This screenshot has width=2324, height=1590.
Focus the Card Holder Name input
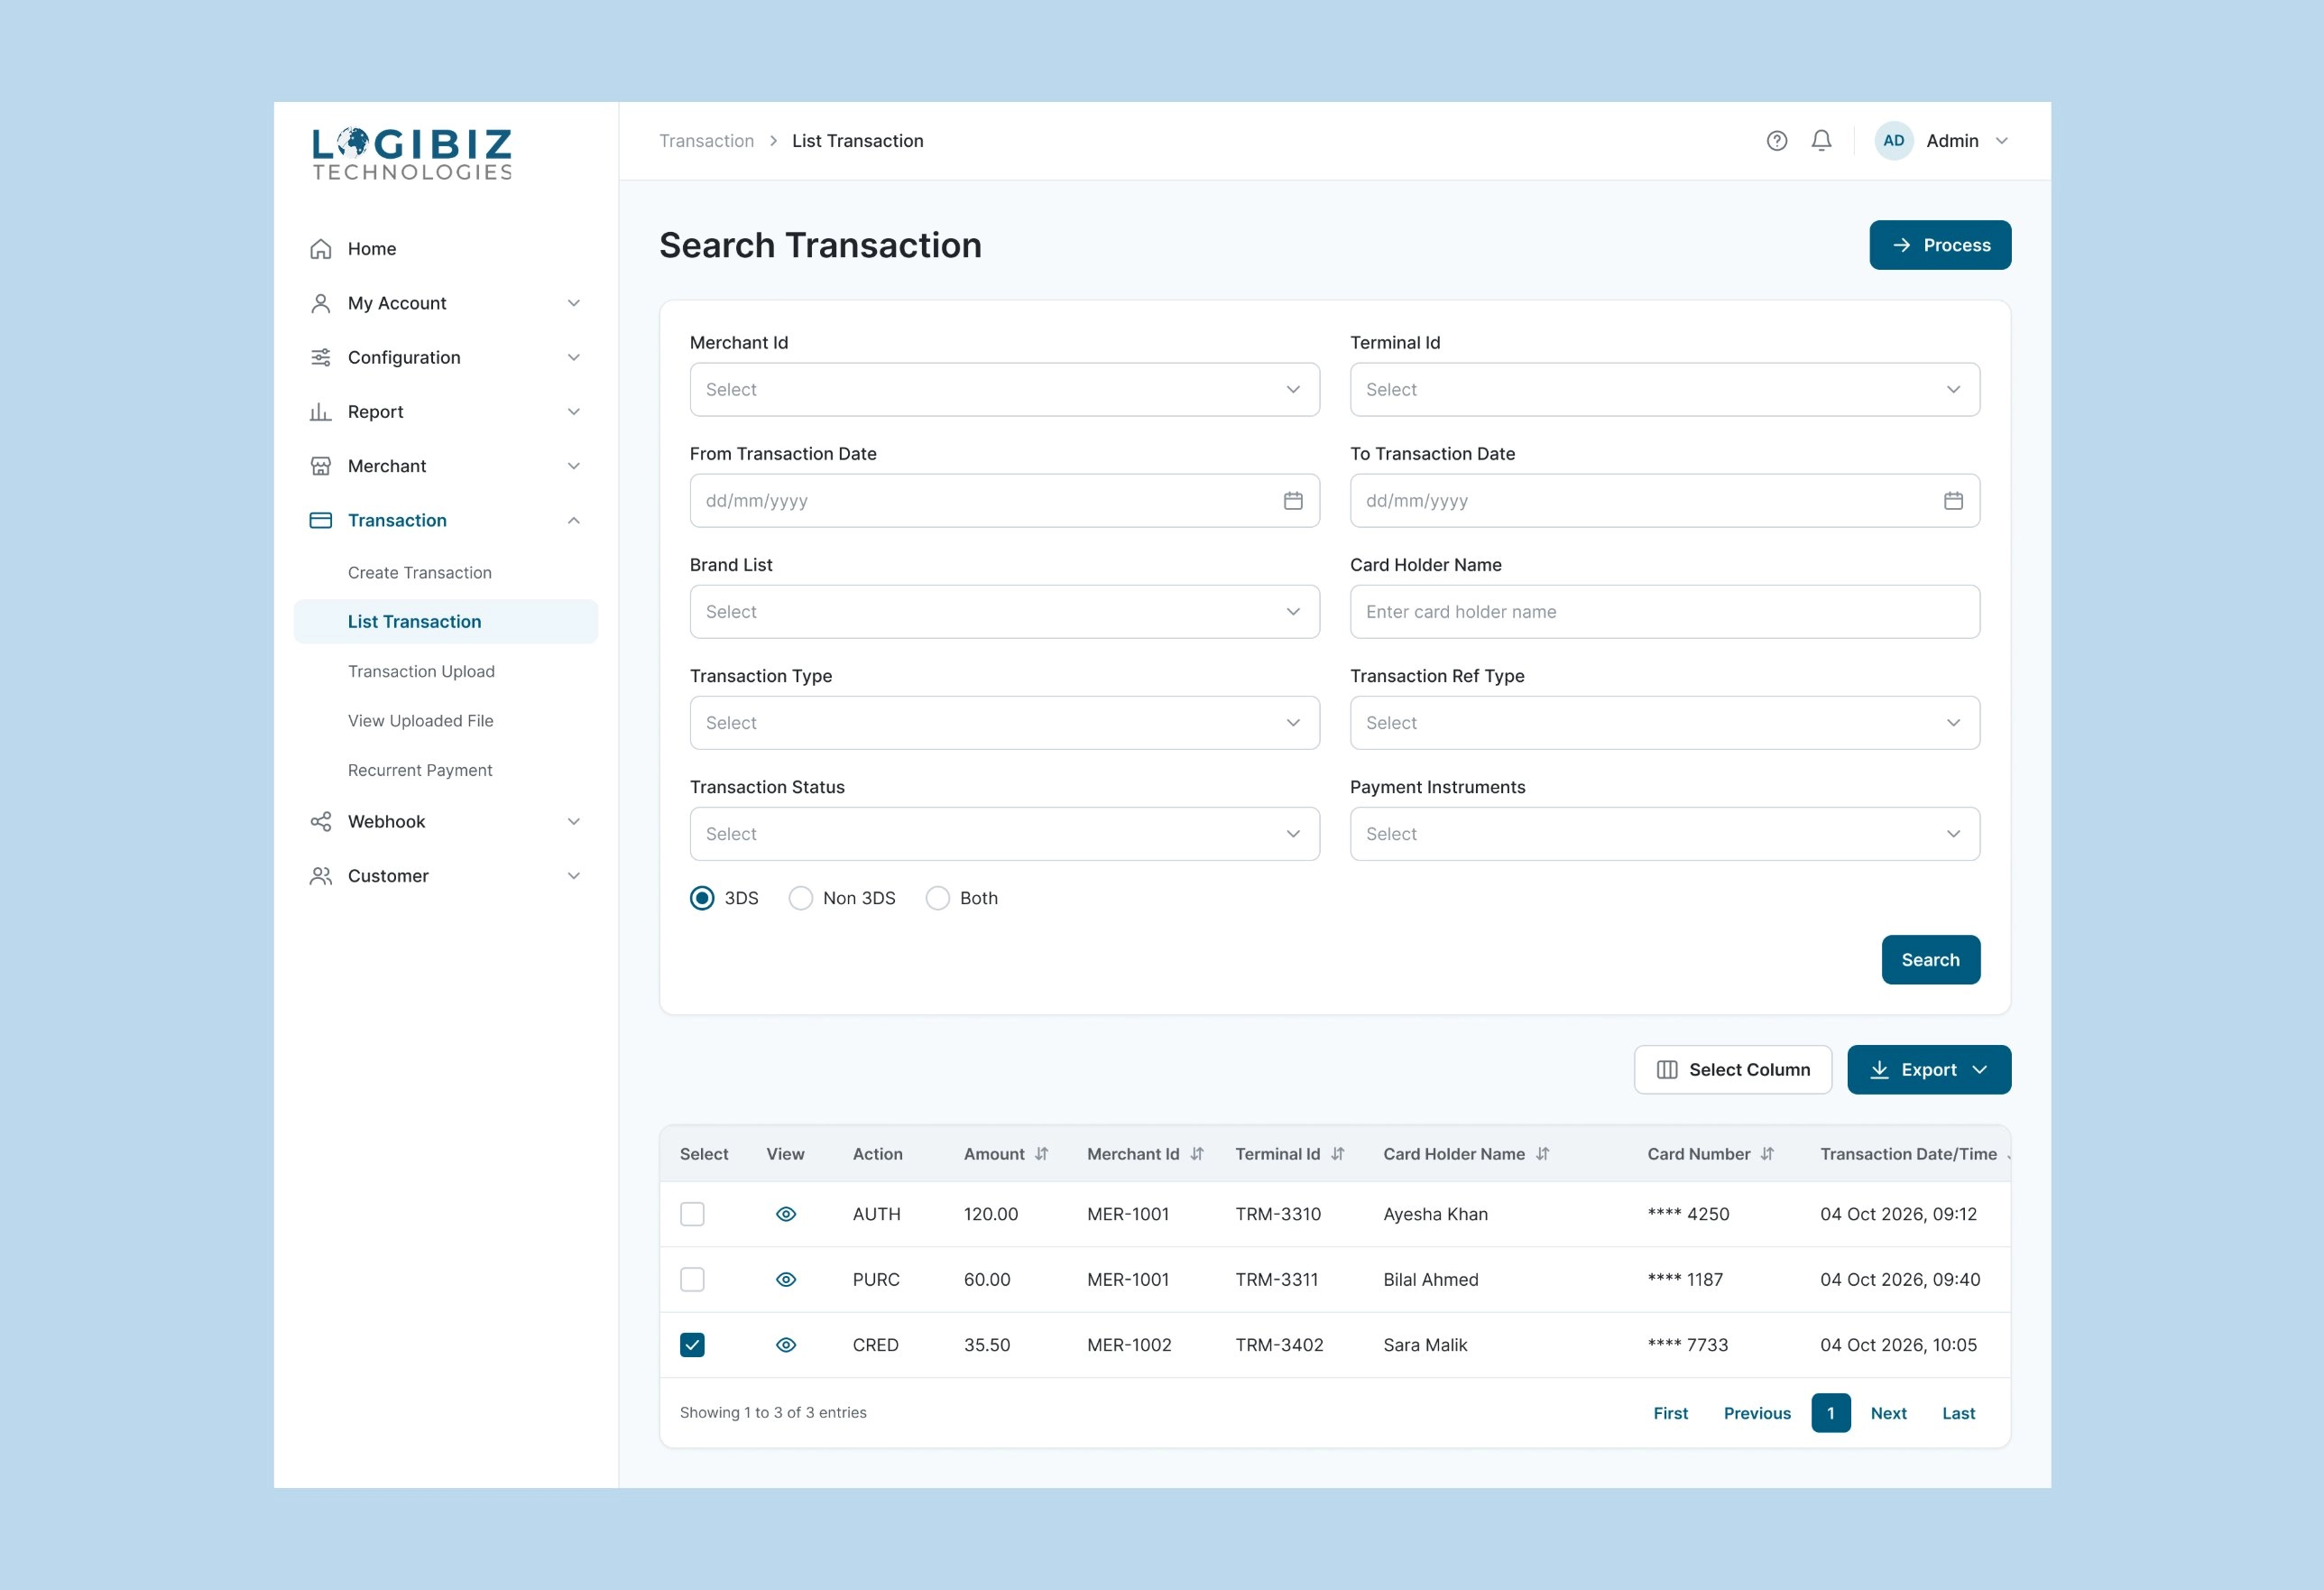[1664, 612]
